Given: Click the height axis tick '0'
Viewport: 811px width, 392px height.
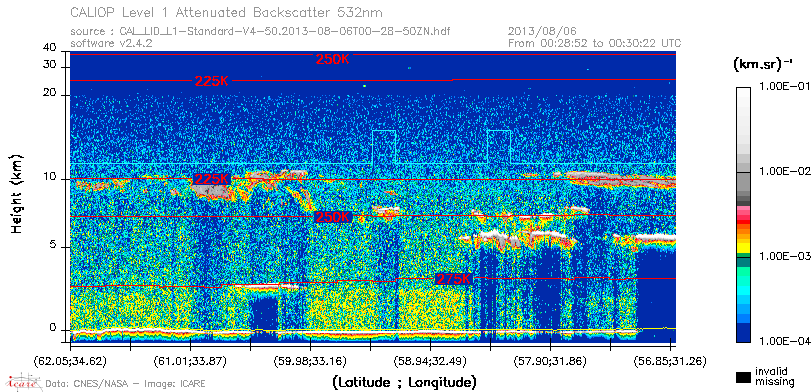Looking at the screenshot, I should [x=53, y=328].
